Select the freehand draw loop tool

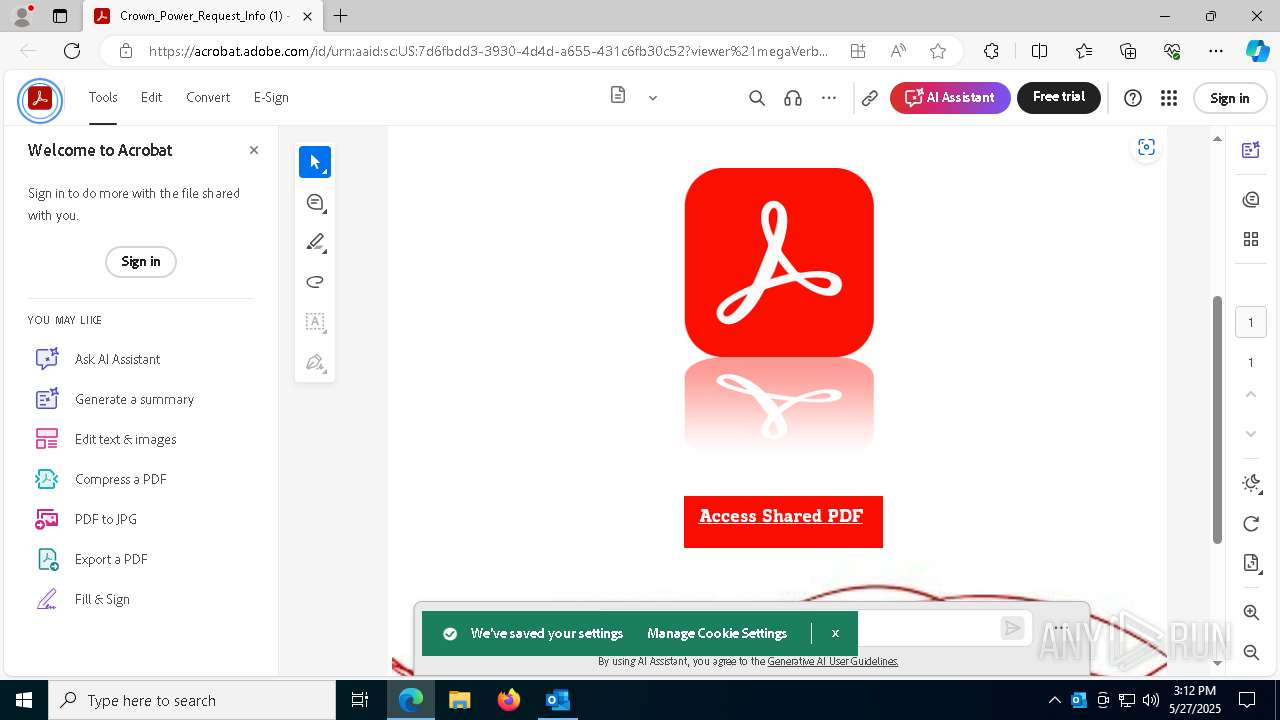(x=315, y=282)
